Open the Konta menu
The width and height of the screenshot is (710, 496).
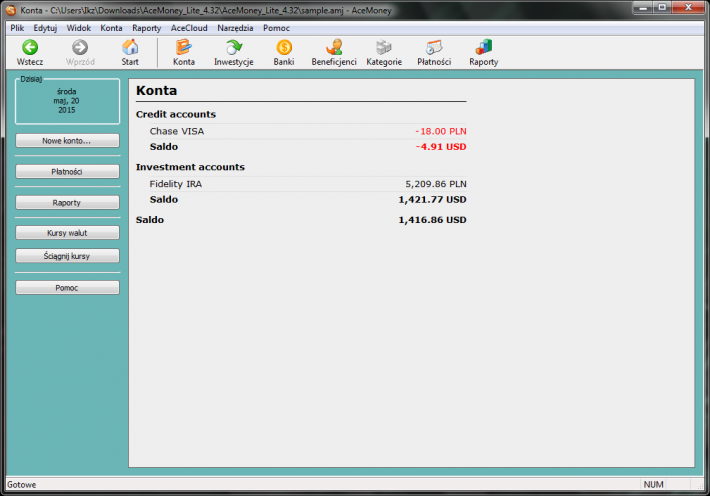[111, 28]
